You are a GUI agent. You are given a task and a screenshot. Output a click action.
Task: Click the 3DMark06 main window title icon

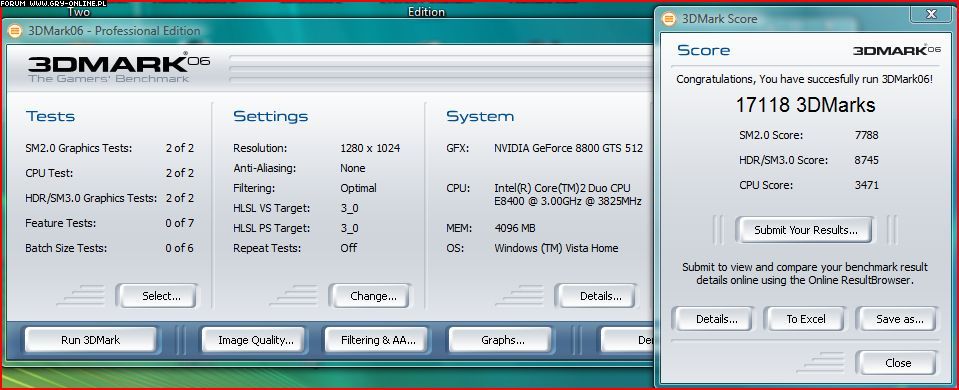point(15,31)
